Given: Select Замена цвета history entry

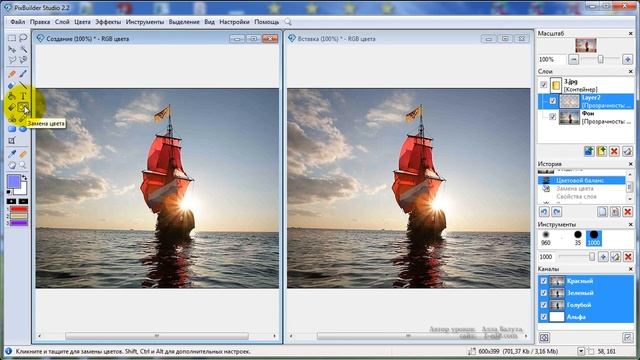Looking at the screenshot, I should coord(582,189).
